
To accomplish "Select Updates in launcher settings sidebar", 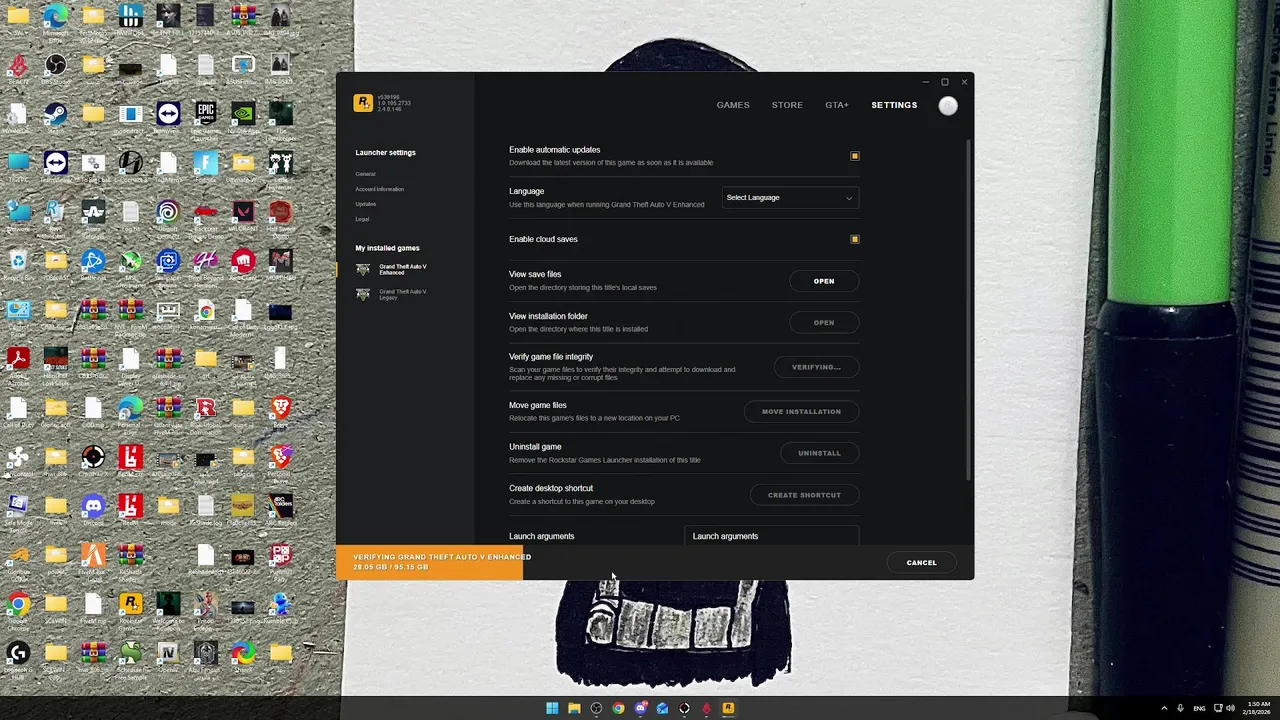I will click(366, 204).
